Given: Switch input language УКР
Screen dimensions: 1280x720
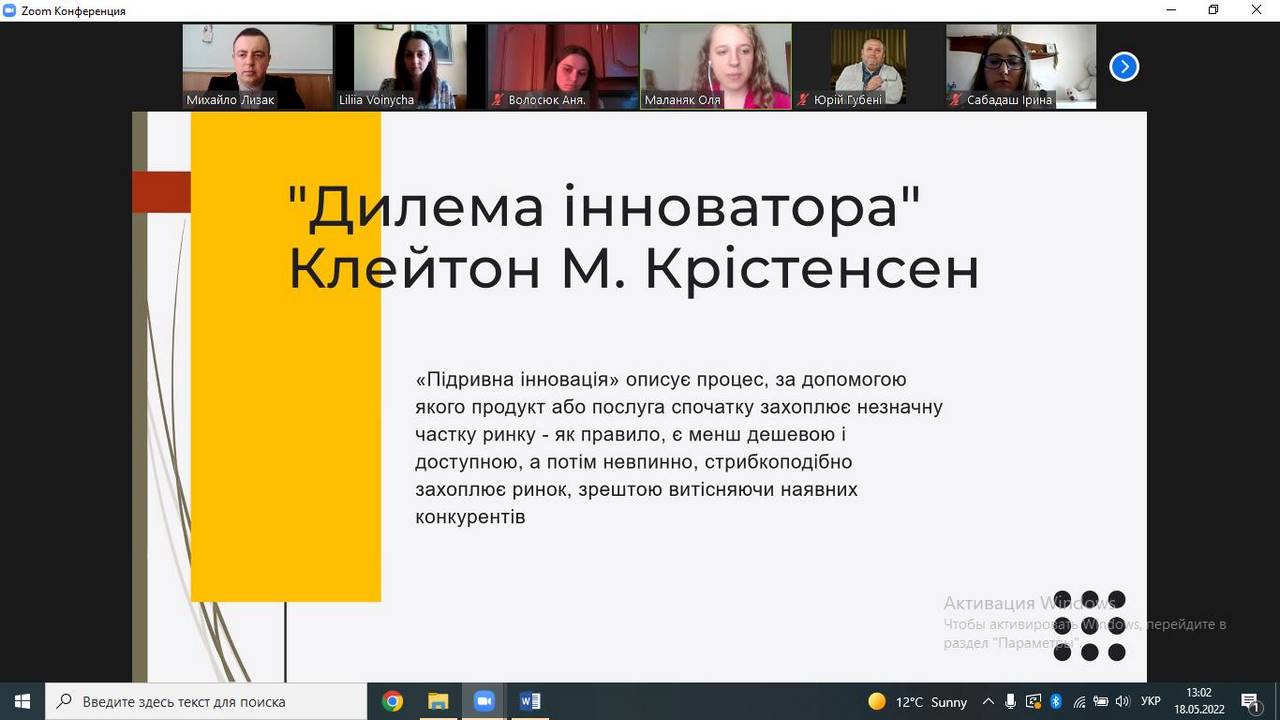Looking at the screenshot, I should 1151,702.
